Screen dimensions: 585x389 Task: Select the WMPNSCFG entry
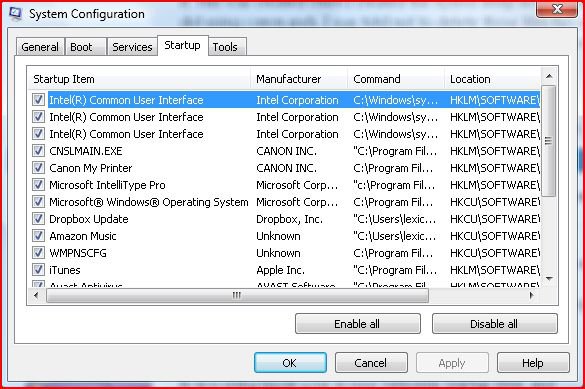(x=78, y=253)
